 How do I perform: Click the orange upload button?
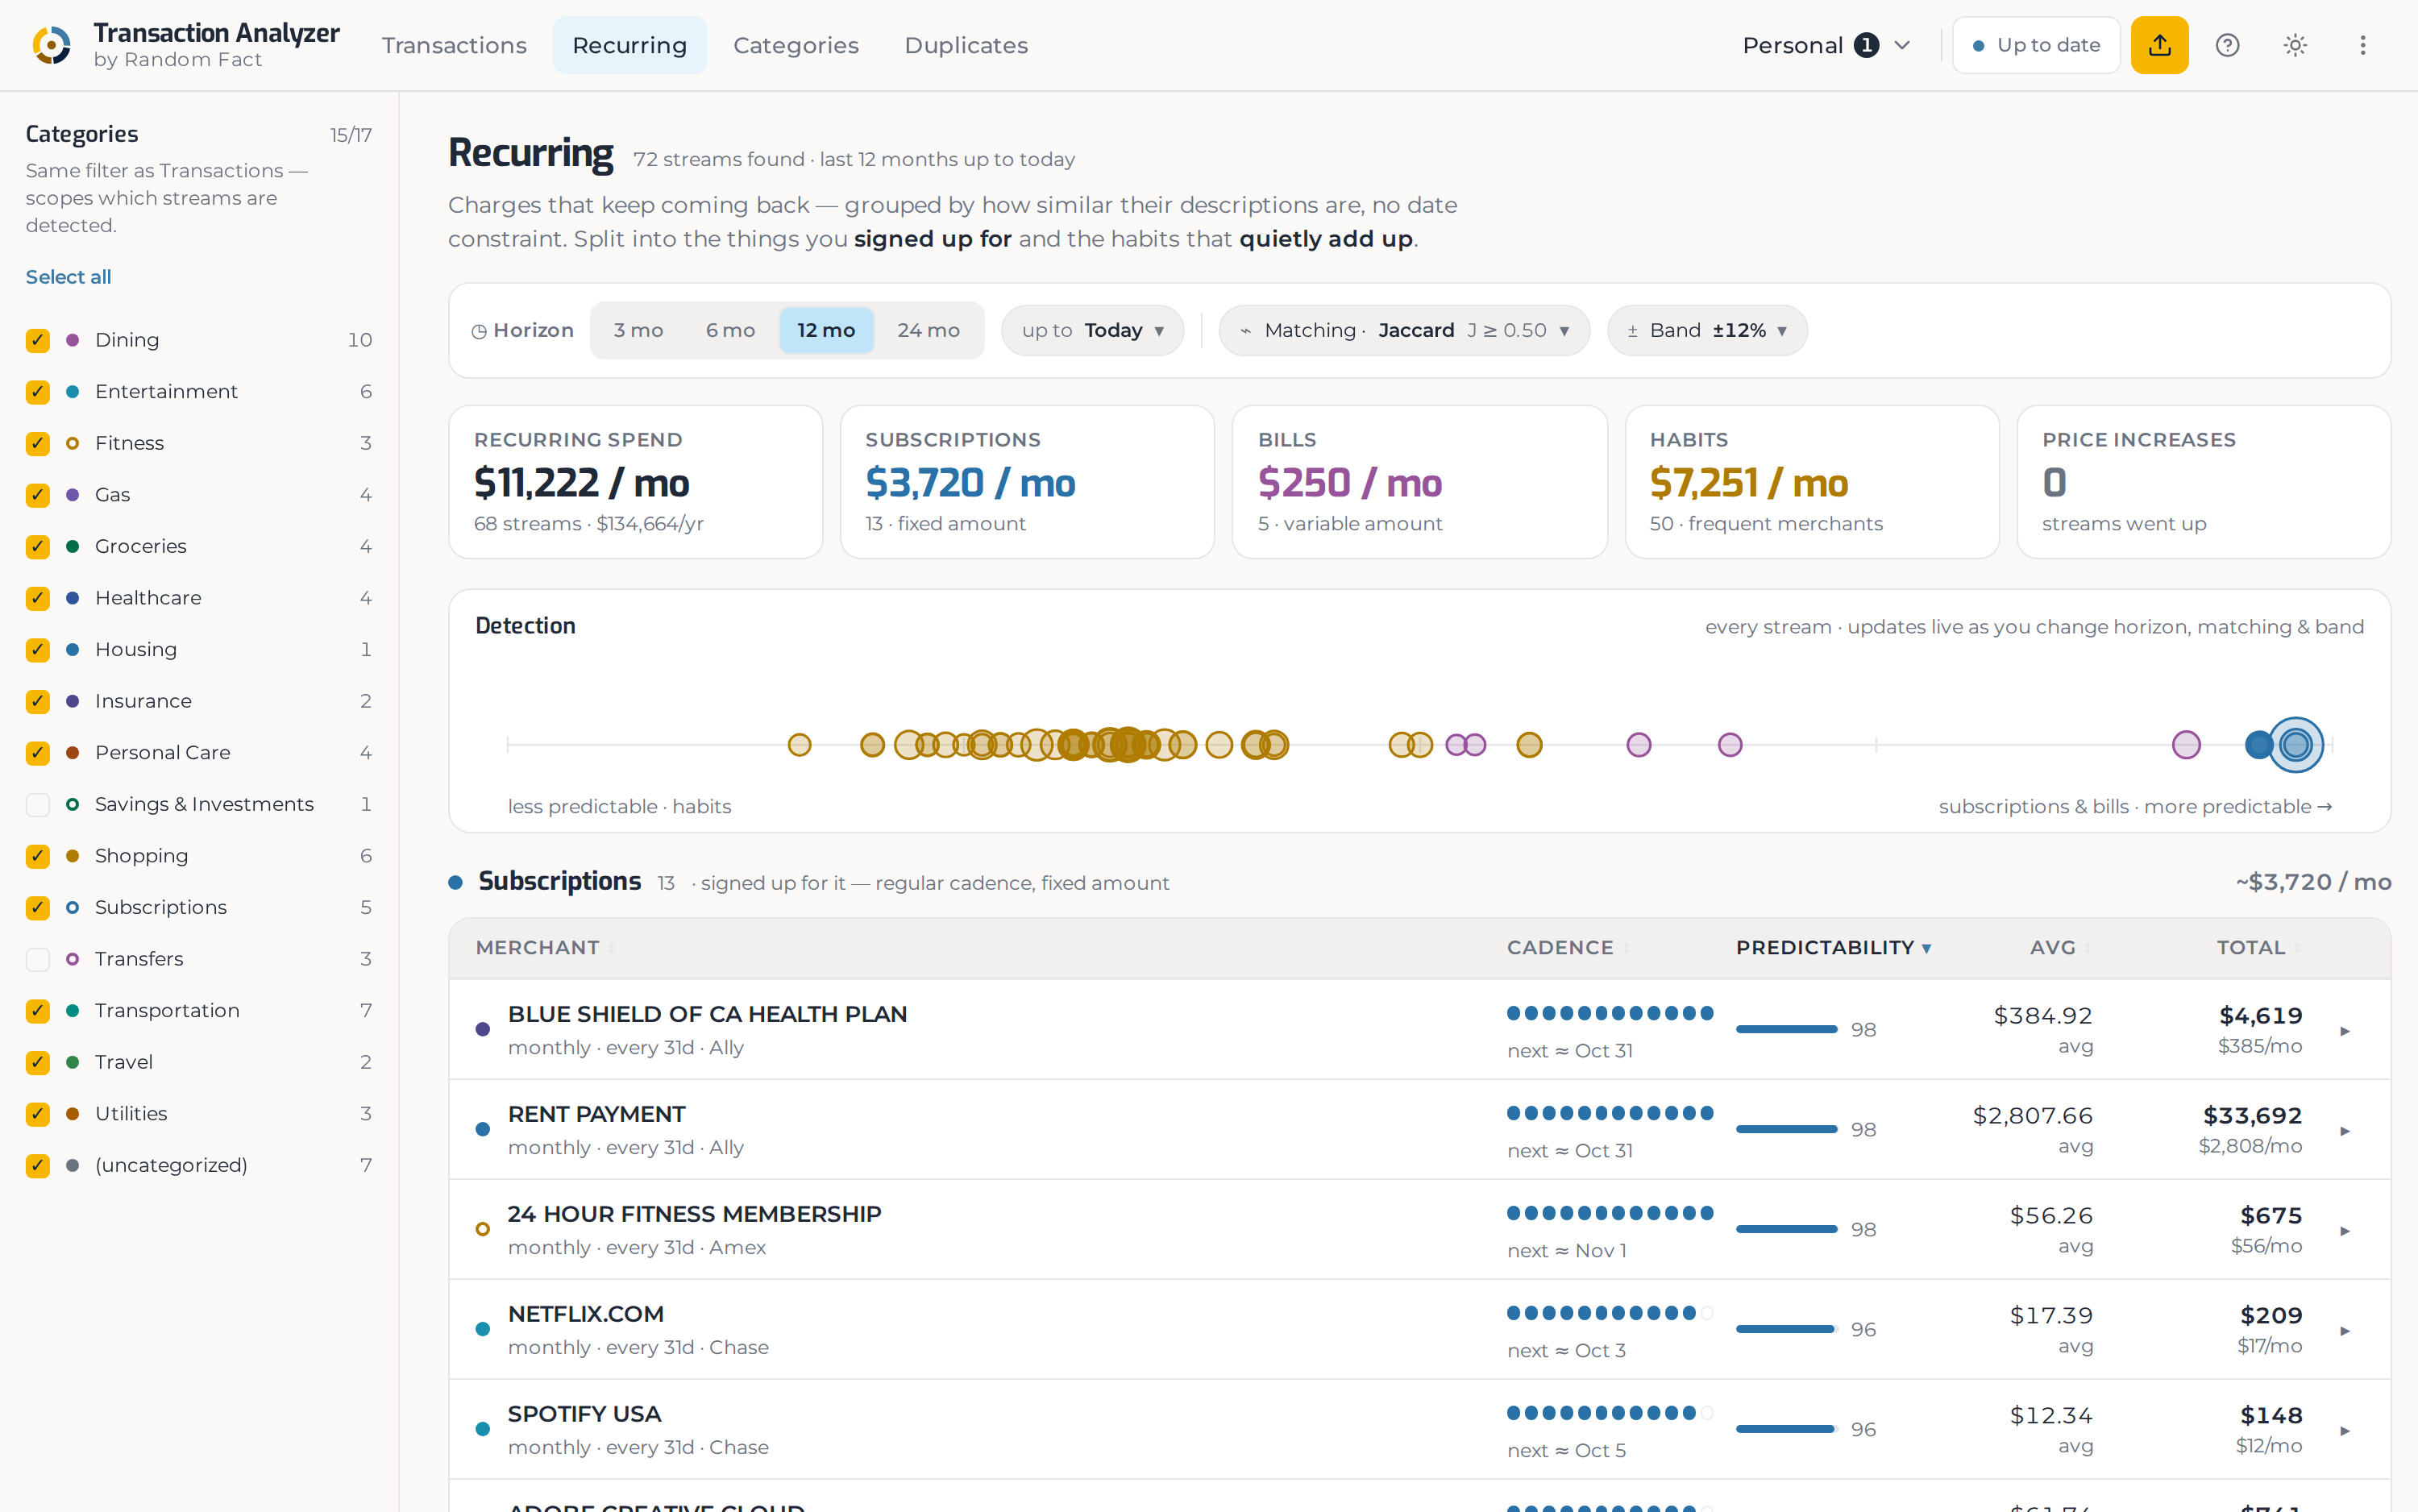(2159, 45)
